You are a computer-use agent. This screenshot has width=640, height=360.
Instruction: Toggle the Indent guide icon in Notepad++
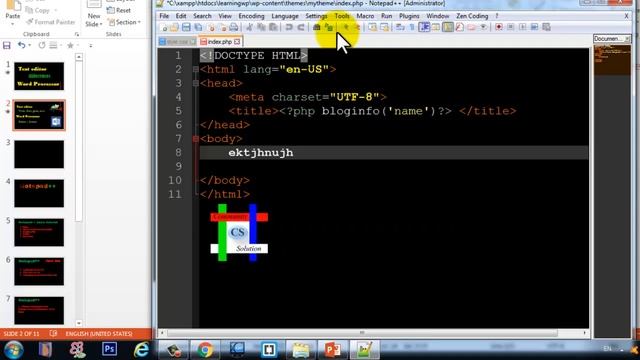point(424,27)
